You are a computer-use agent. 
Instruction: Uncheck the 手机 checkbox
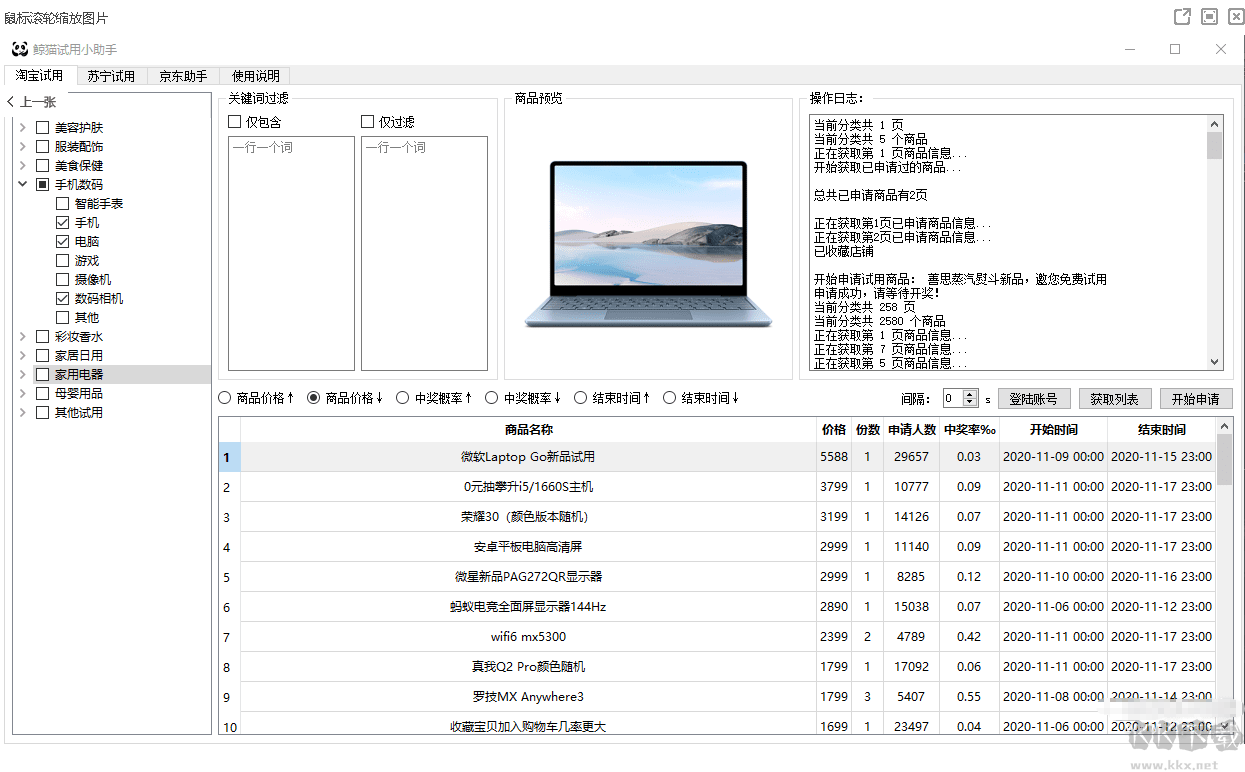click(63, 223)
